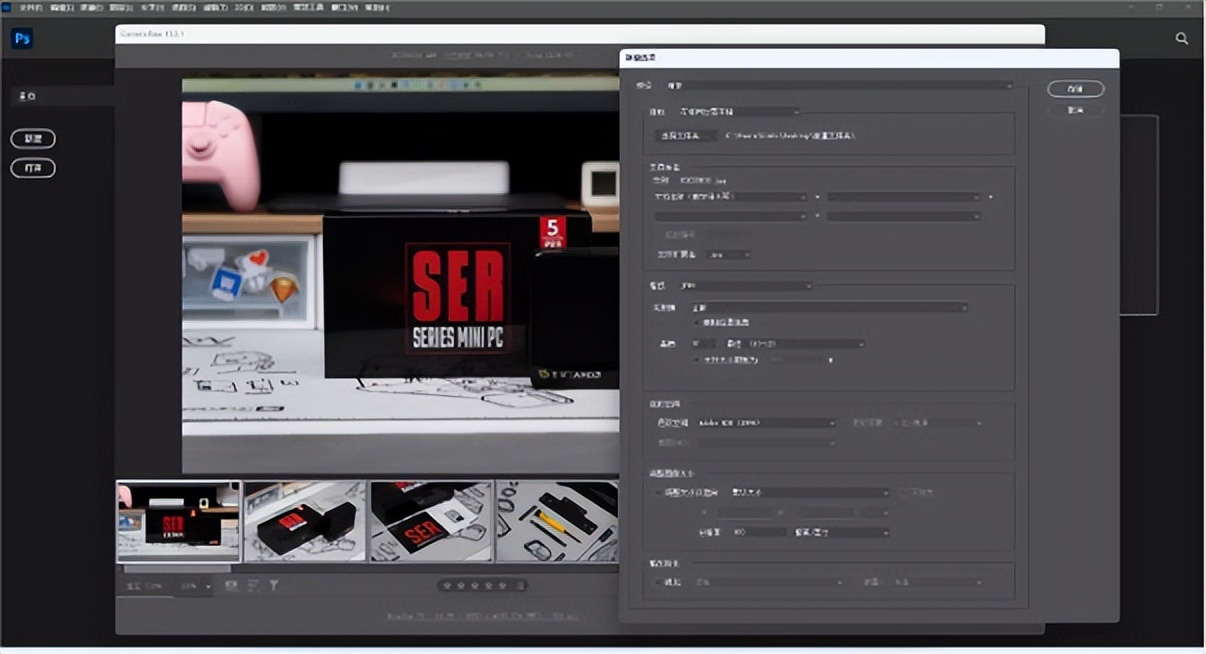
Task: Open the File menu in menu bar
Action: point(29,7)
